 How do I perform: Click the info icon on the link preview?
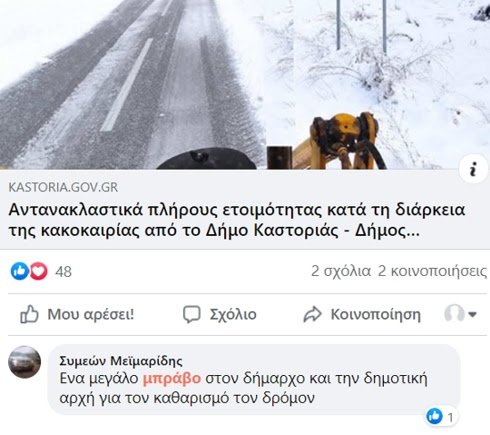point(473,170)
